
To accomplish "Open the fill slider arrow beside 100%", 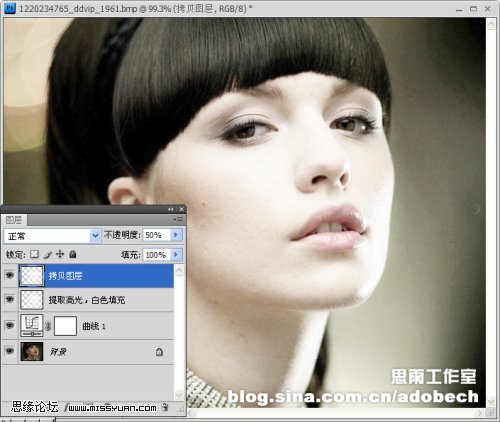I will pyautogui.click(x=176, y=255).
